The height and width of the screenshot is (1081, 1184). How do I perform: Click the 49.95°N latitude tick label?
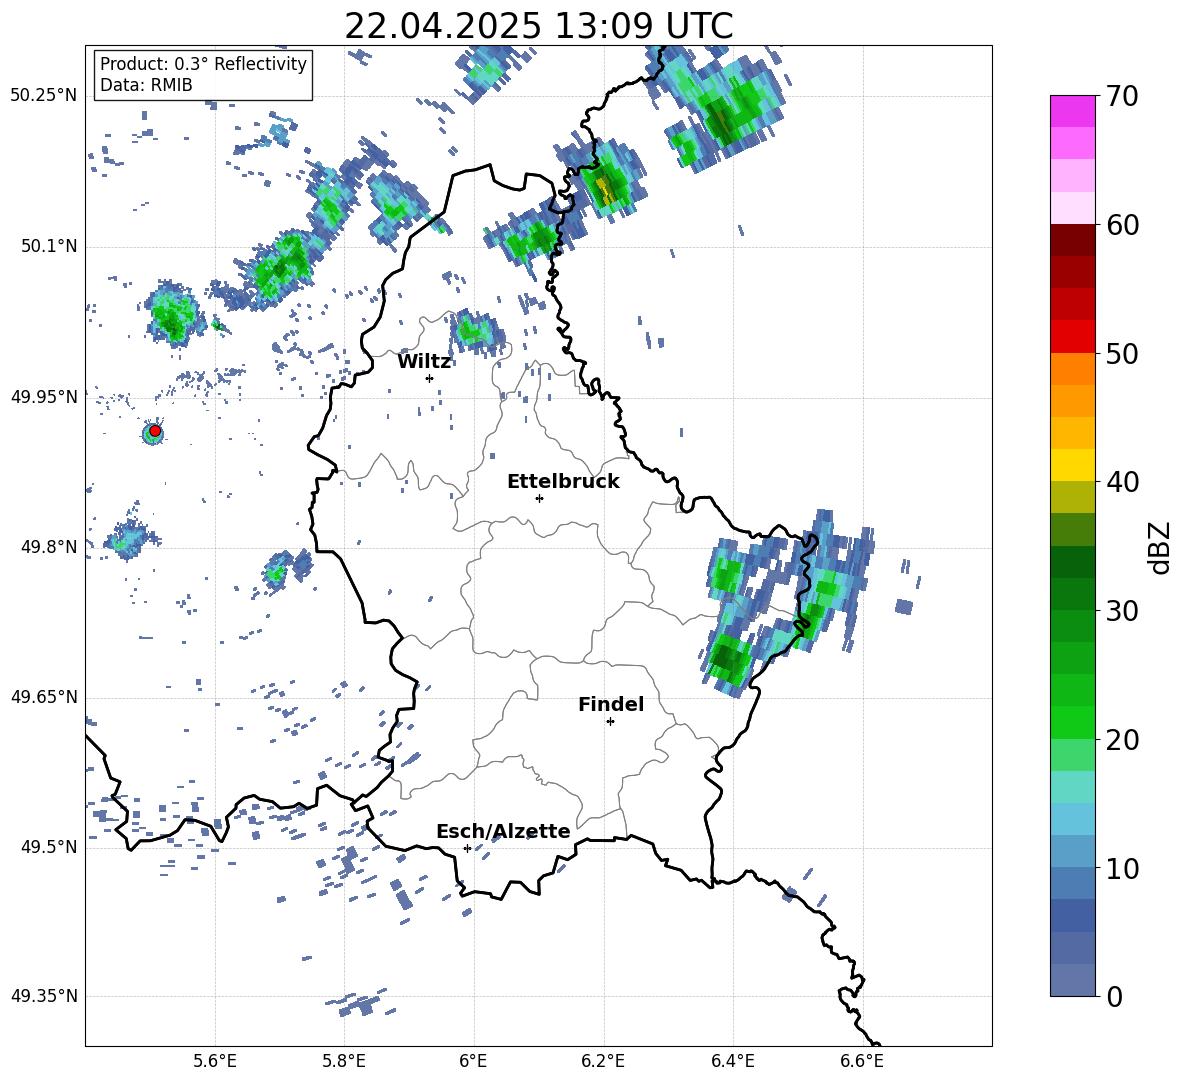44,397
